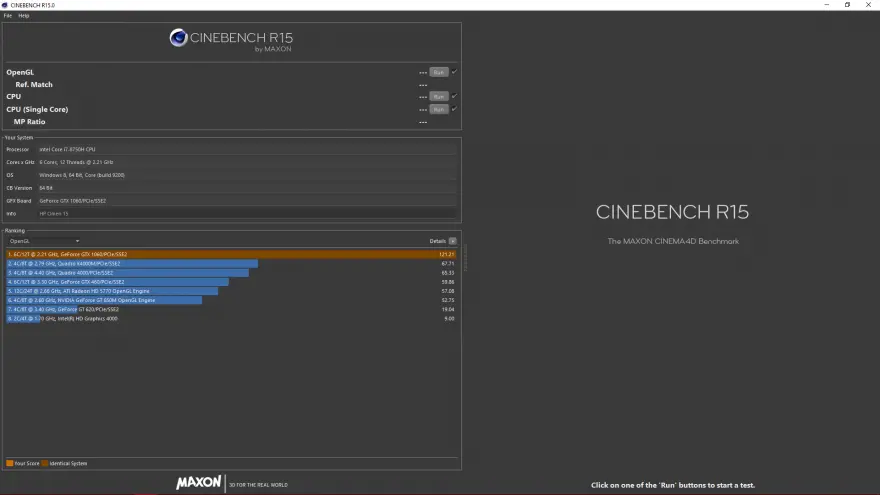880x495 pixels.
Task: Open the OpenGL ranking type dropdown
Action: (x=44, y=241)
